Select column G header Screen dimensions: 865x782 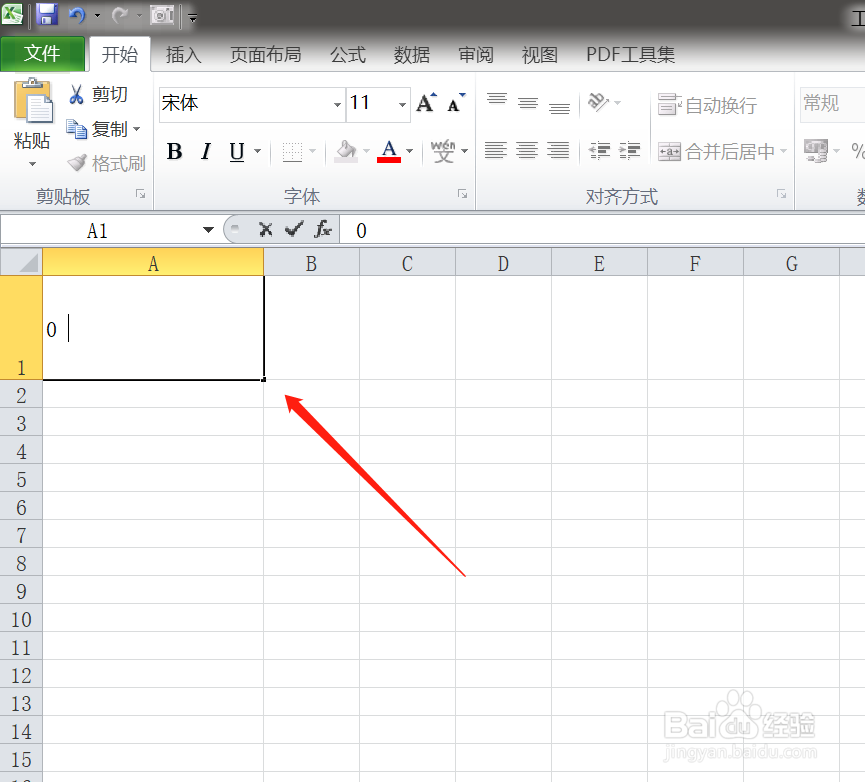(792, 263)
